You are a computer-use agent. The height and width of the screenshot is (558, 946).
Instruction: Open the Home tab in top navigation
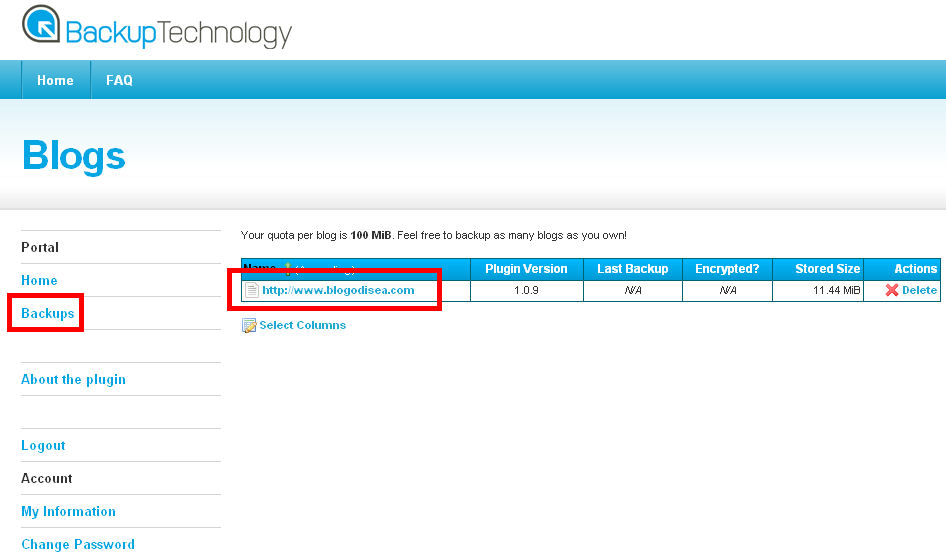click(55, 80)
